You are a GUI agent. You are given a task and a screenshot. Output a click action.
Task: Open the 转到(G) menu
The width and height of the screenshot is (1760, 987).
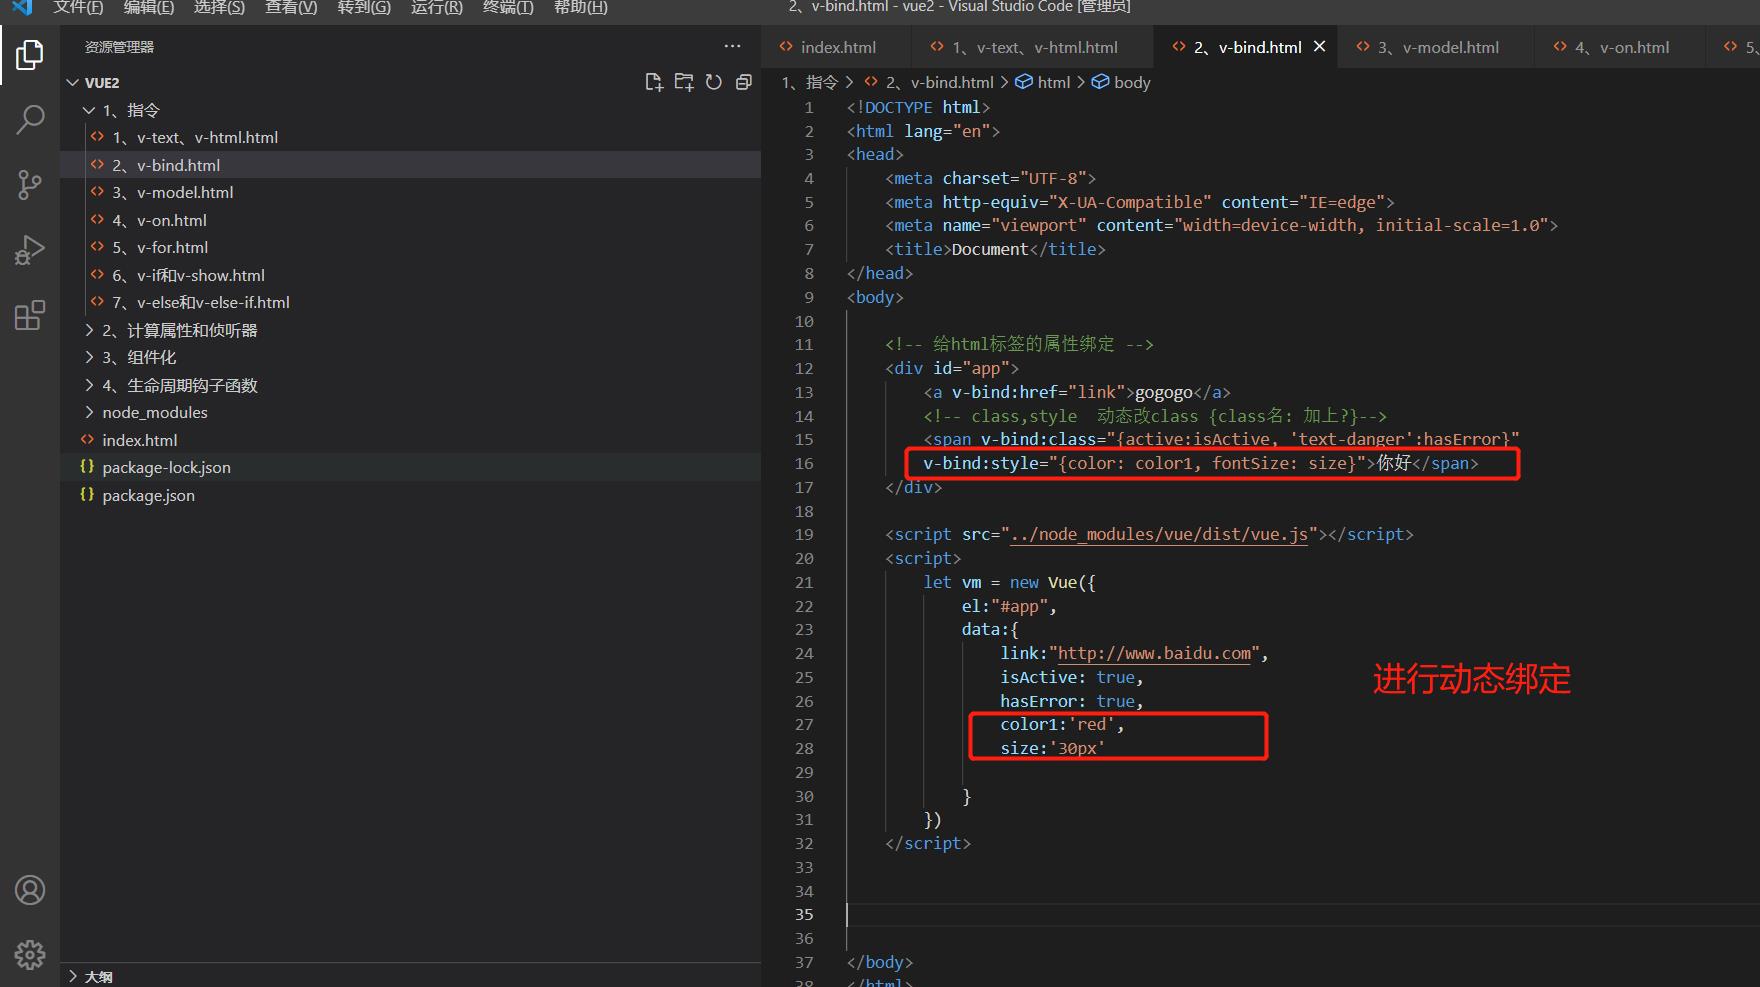click(364, 7)
